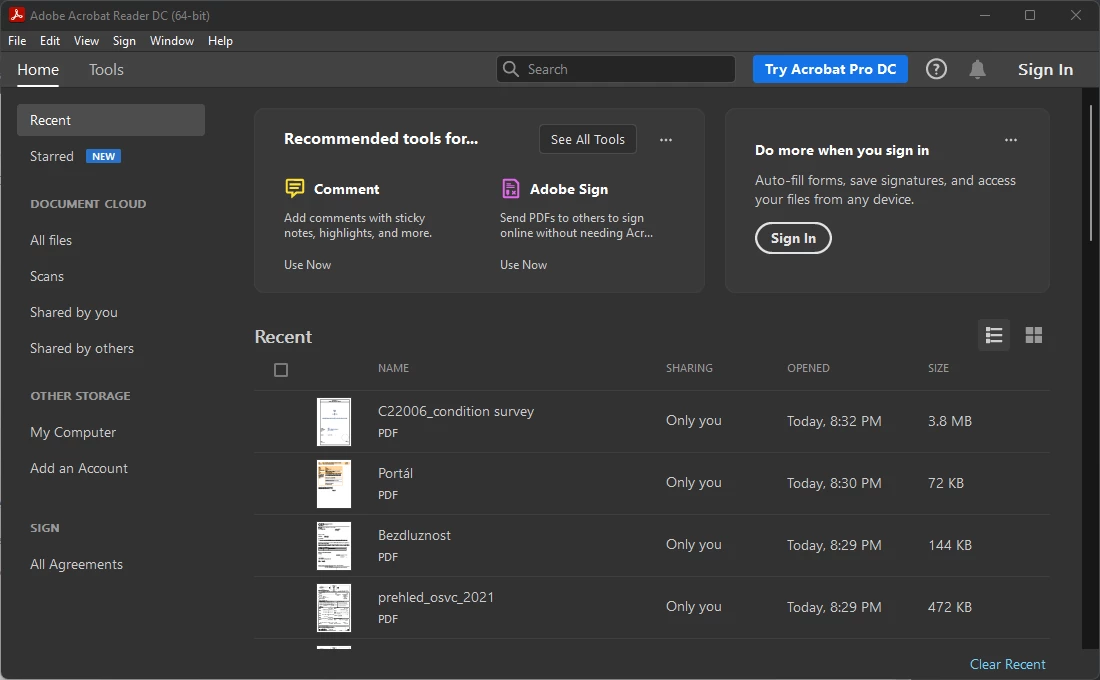
Task: Click Add an Account
Action: (79, 468)
